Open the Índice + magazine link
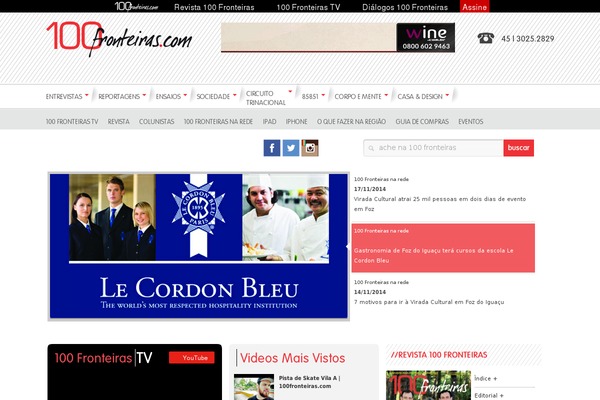The height and width of the screenshot is (400, 600). tap(486, 379)
